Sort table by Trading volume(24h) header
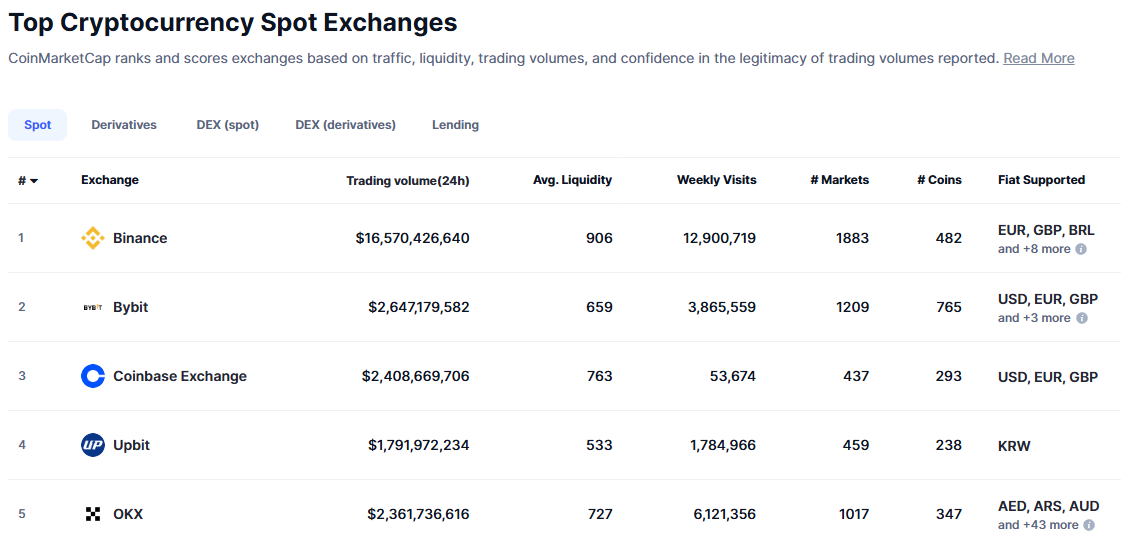The width and height of the screenshot is (1121, 543). [x=407, y=181]
